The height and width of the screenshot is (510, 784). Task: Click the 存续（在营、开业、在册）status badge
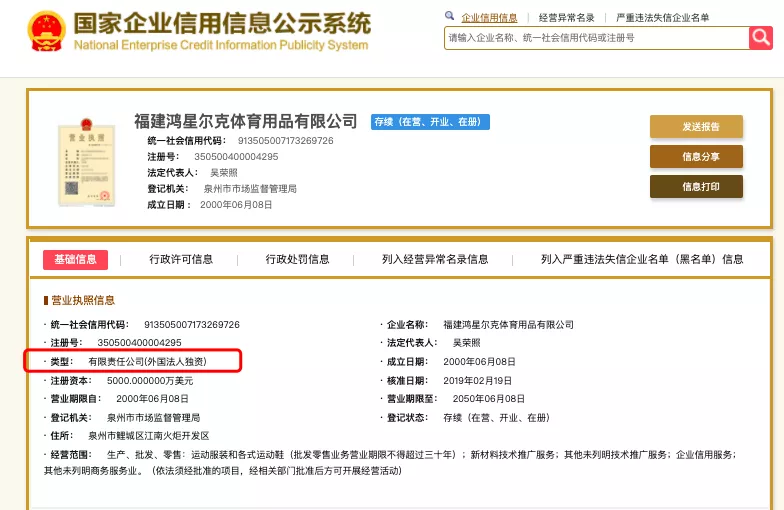(430, 122)
